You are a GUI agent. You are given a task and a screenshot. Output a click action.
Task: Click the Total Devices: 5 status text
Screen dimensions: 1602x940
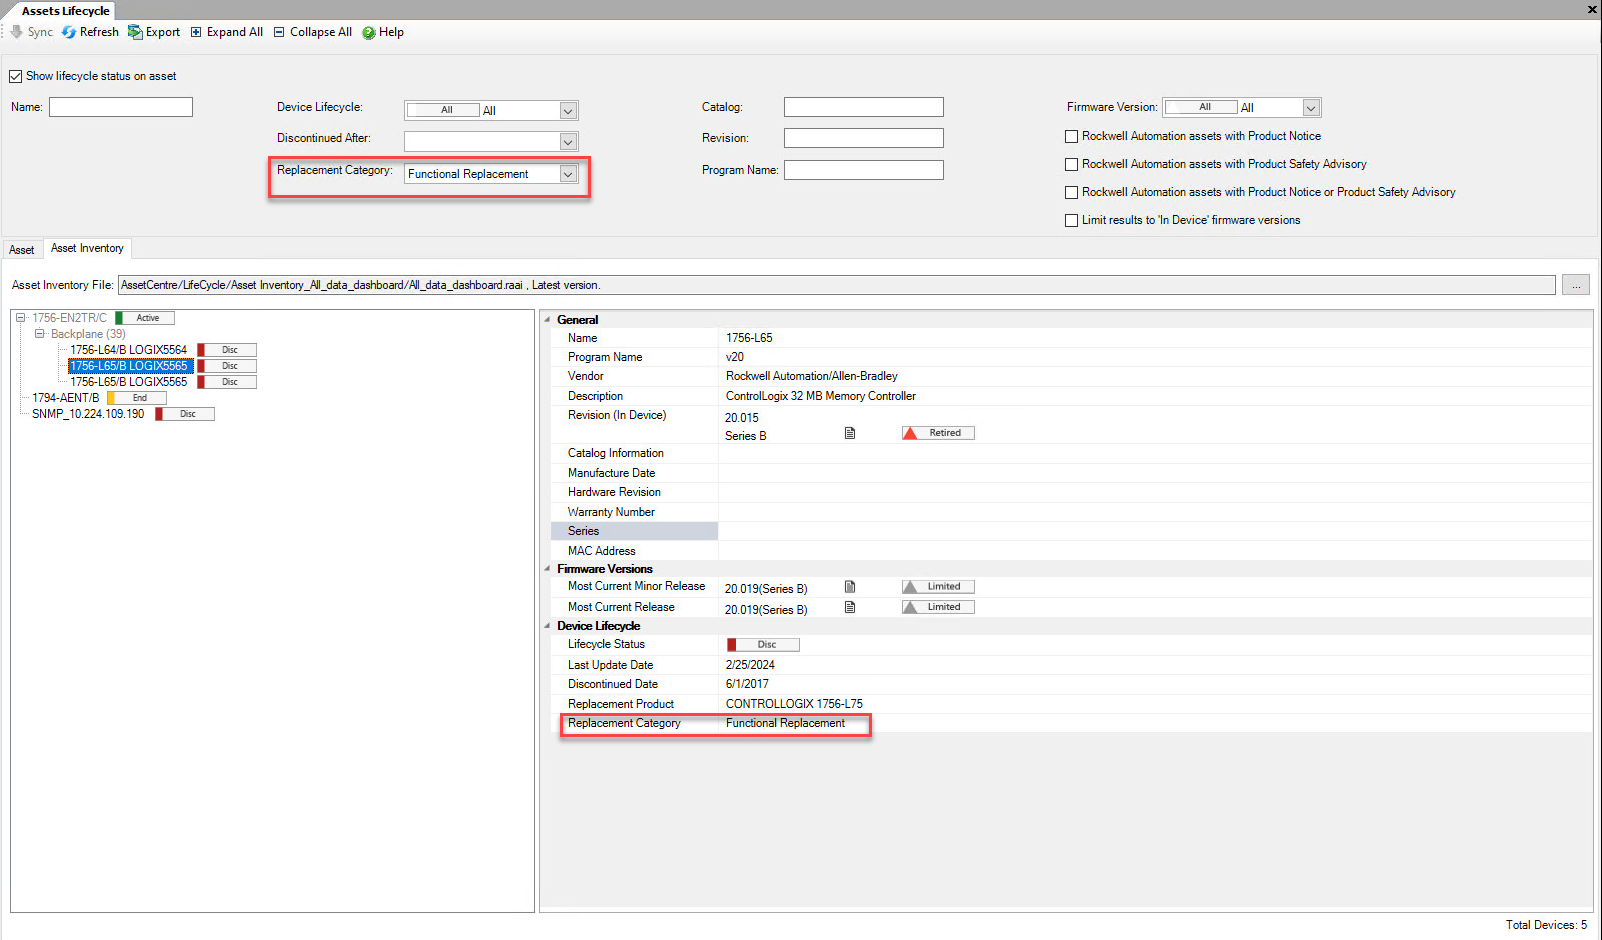pos(1546,925)
